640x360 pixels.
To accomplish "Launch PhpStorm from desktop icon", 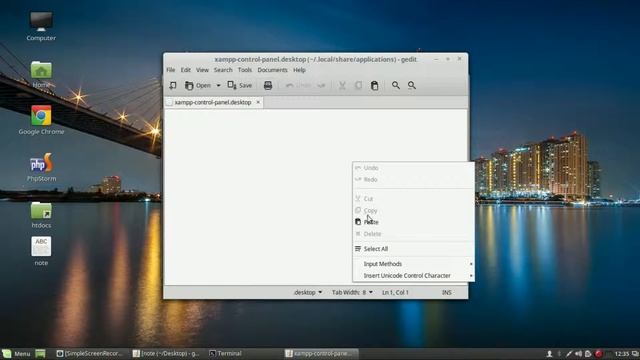I will 41,167.
